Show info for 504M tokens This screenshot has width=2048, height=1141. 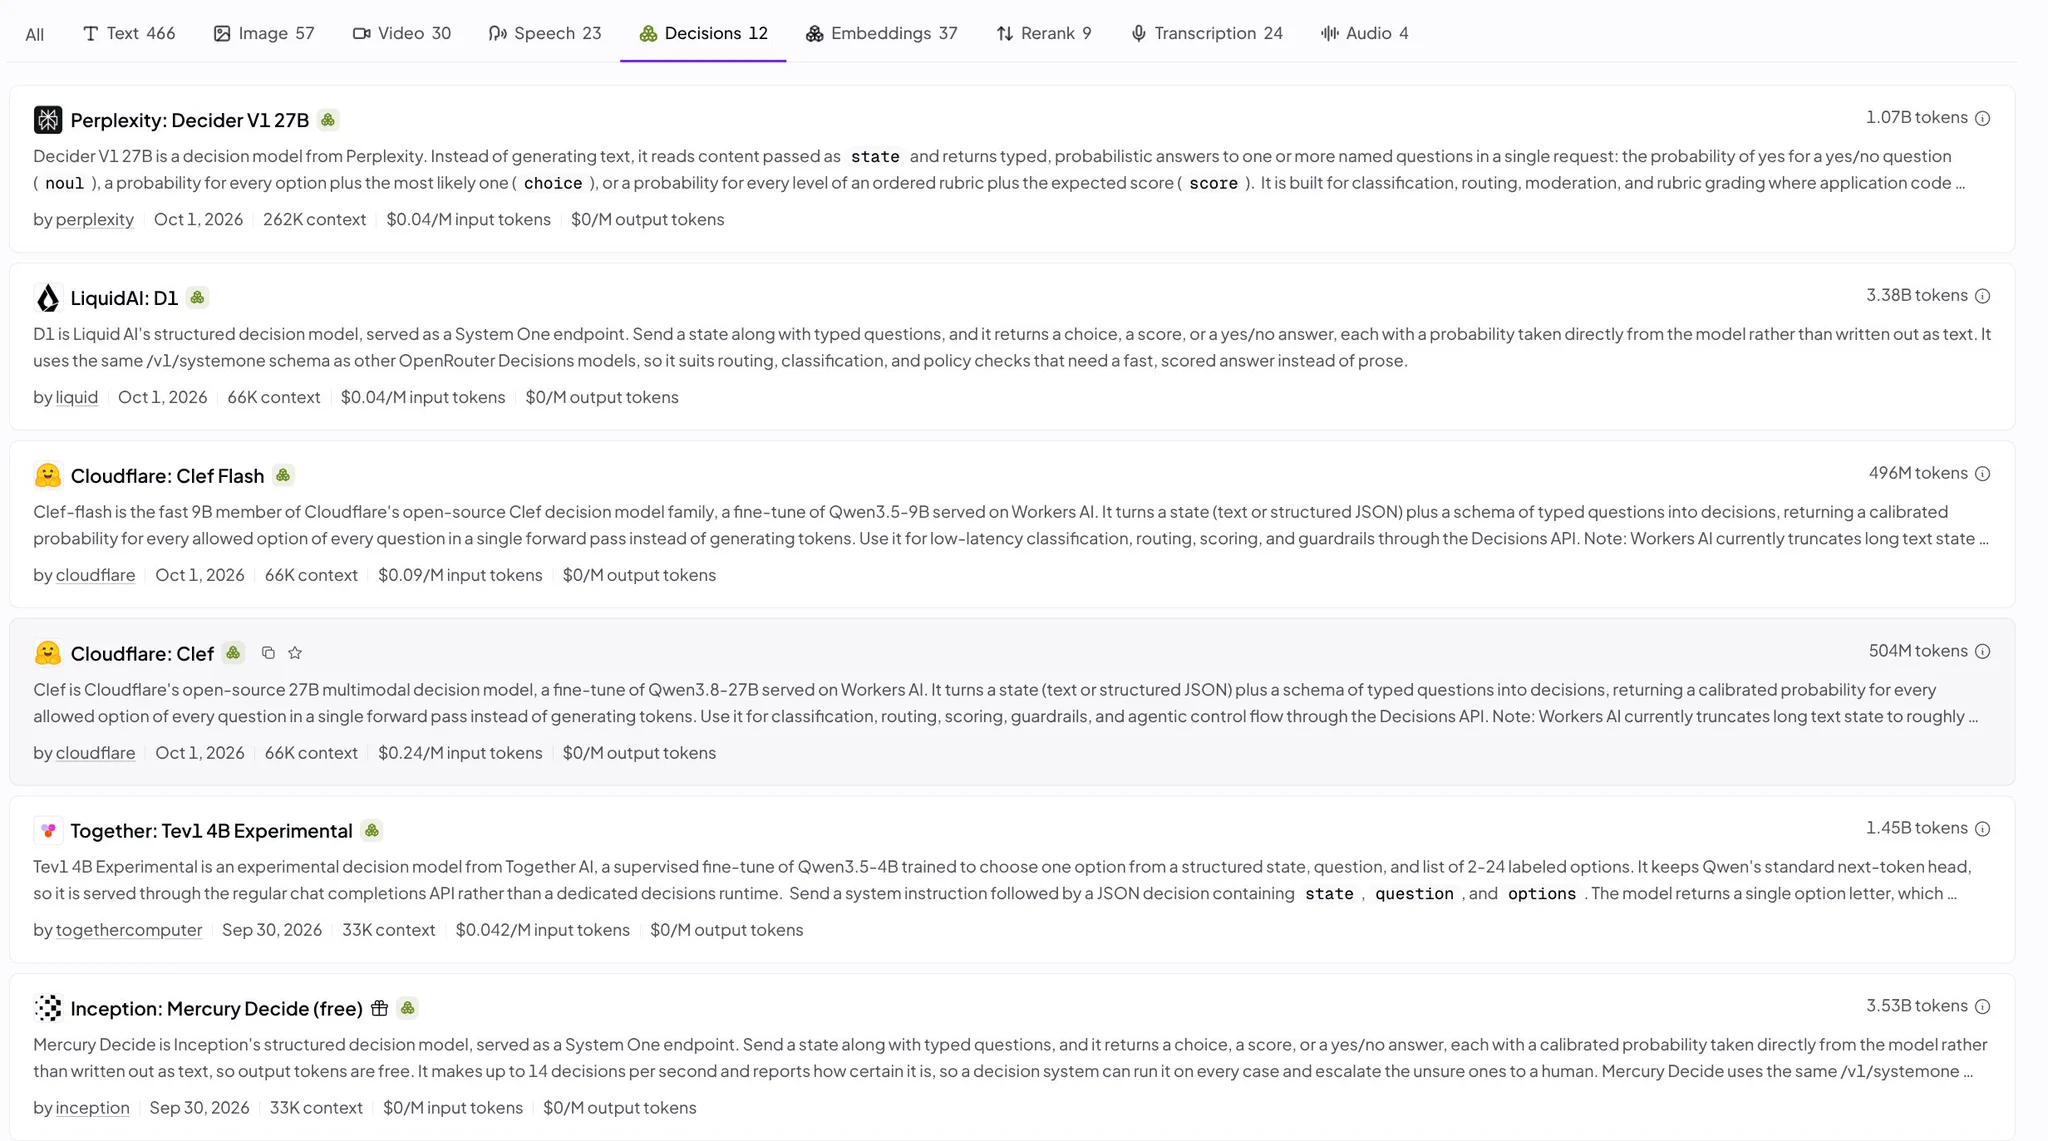[1983, 652]
